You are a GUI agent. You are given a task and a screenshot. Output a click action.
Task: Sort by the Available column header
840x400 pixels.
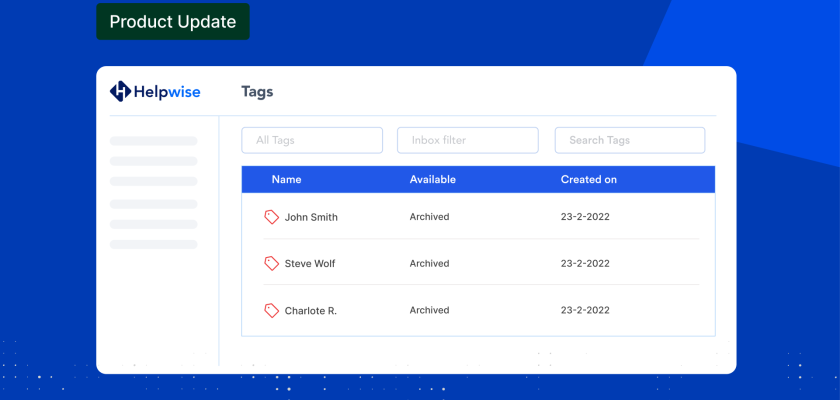(x=432, y=180)
